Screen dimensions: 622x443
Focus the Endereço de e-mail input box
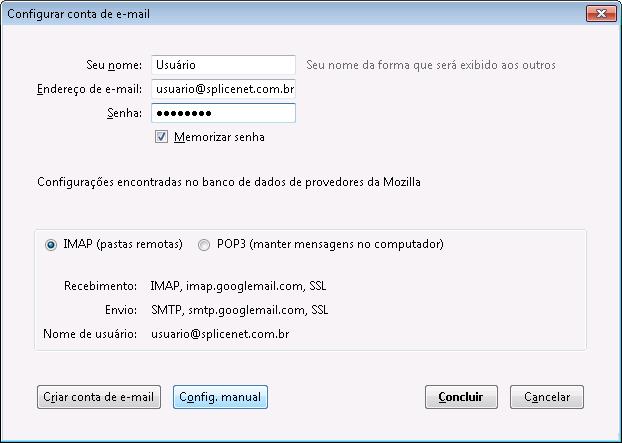(223, 89)
